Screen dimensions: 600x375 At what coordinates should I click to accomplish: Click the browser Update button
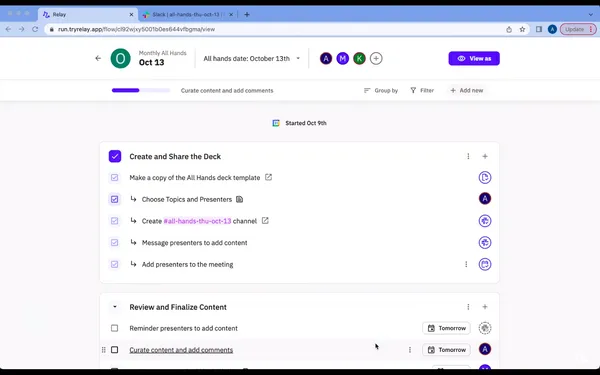point(578,29)
